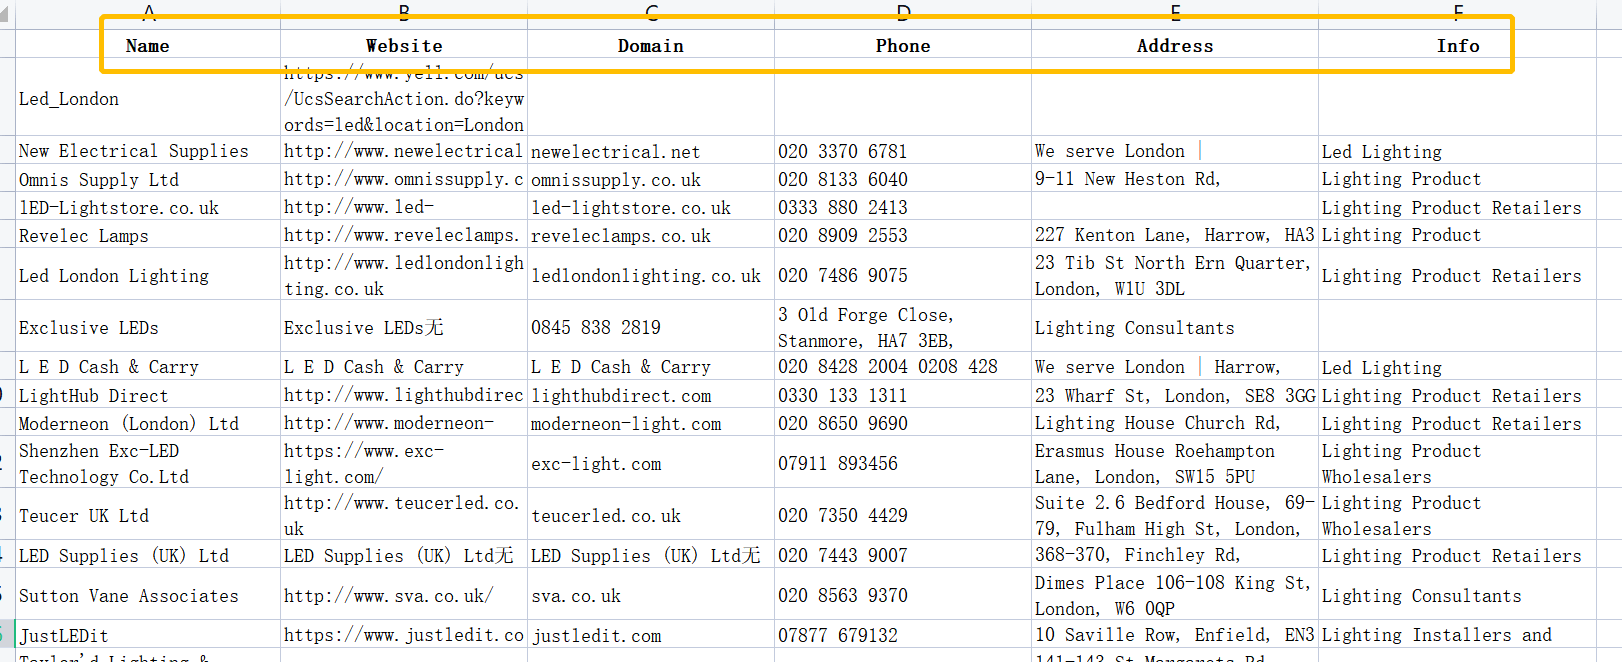Select the Teucer UK Ltd cell
1622x662 pixels.
148,515
